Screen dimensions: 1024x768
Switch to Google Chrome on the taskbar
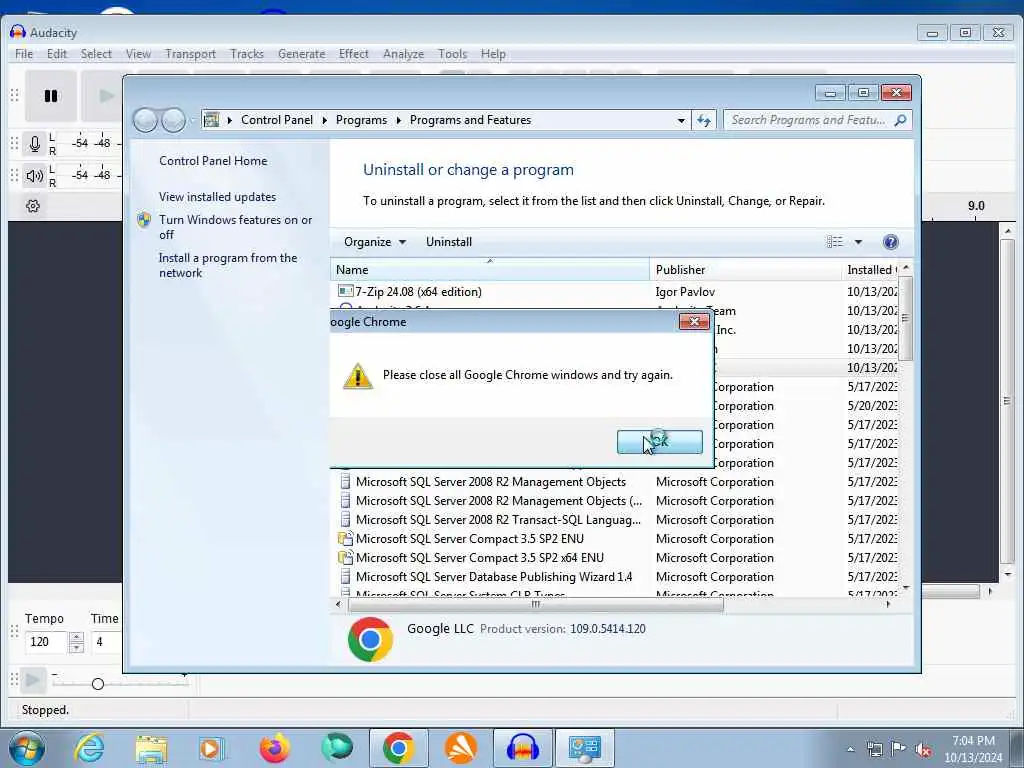(x=398, y=748)
